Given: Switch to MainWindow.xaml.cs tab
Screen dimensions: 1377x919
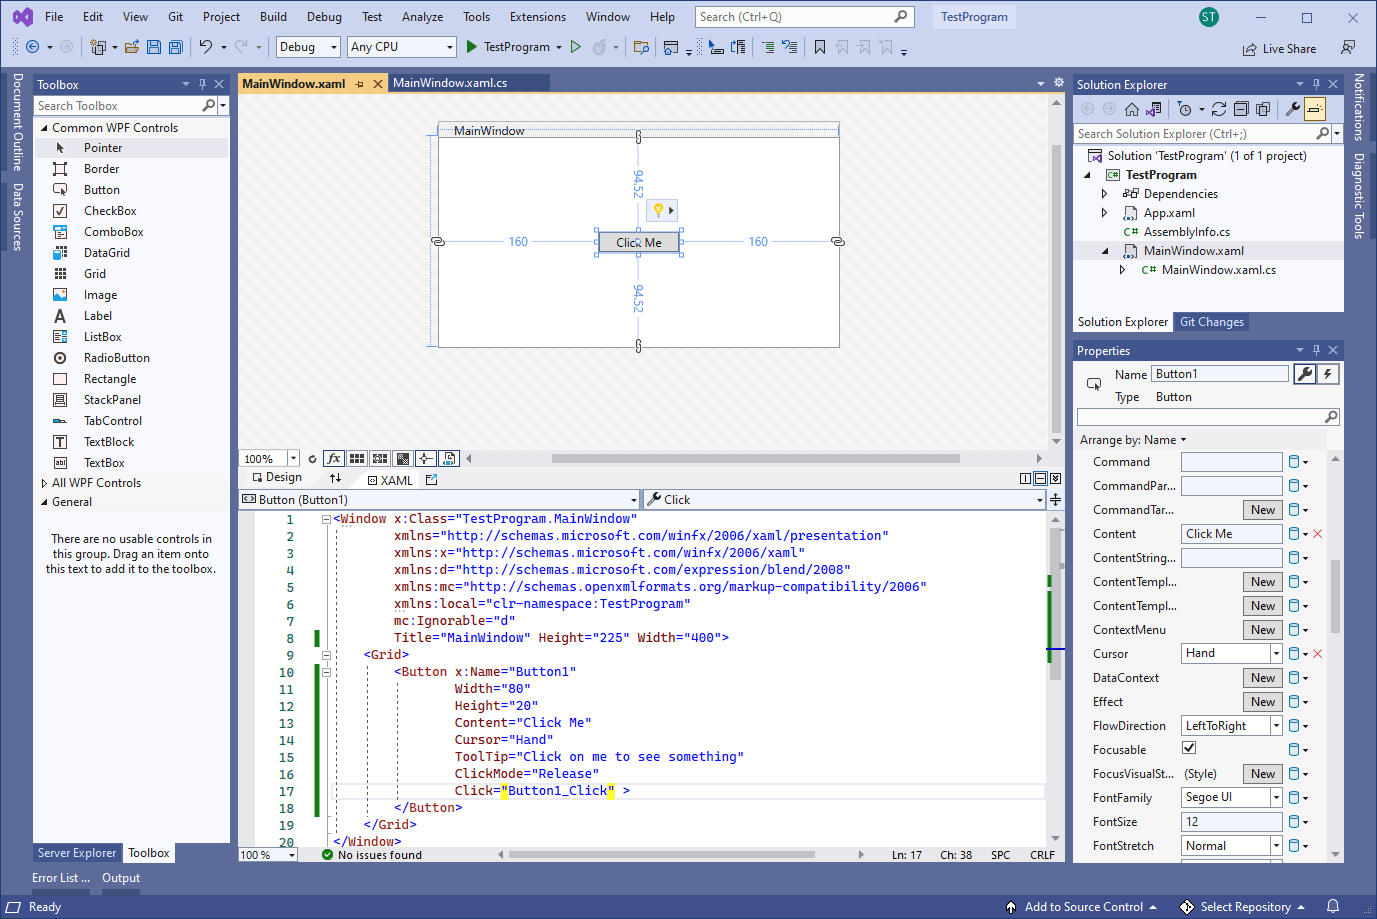Looking at the screenshot, I should [450, 83].
